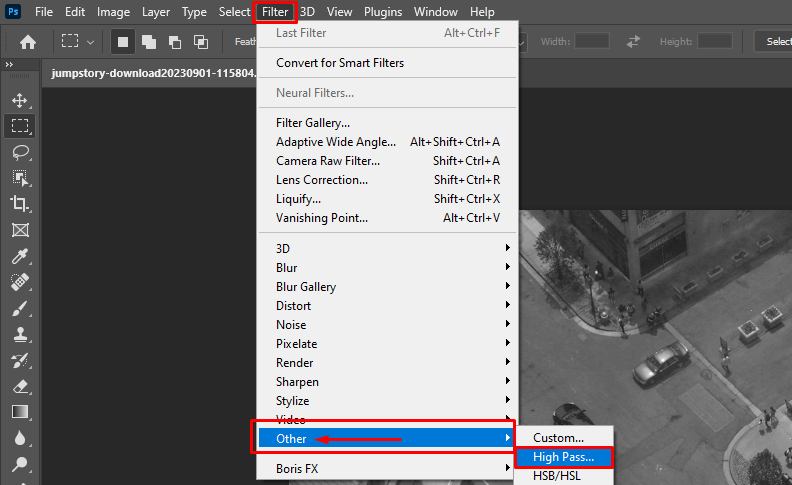
Task: Expand the Render filter submenu
Action: pyautogui.click(x=385, y=363)
